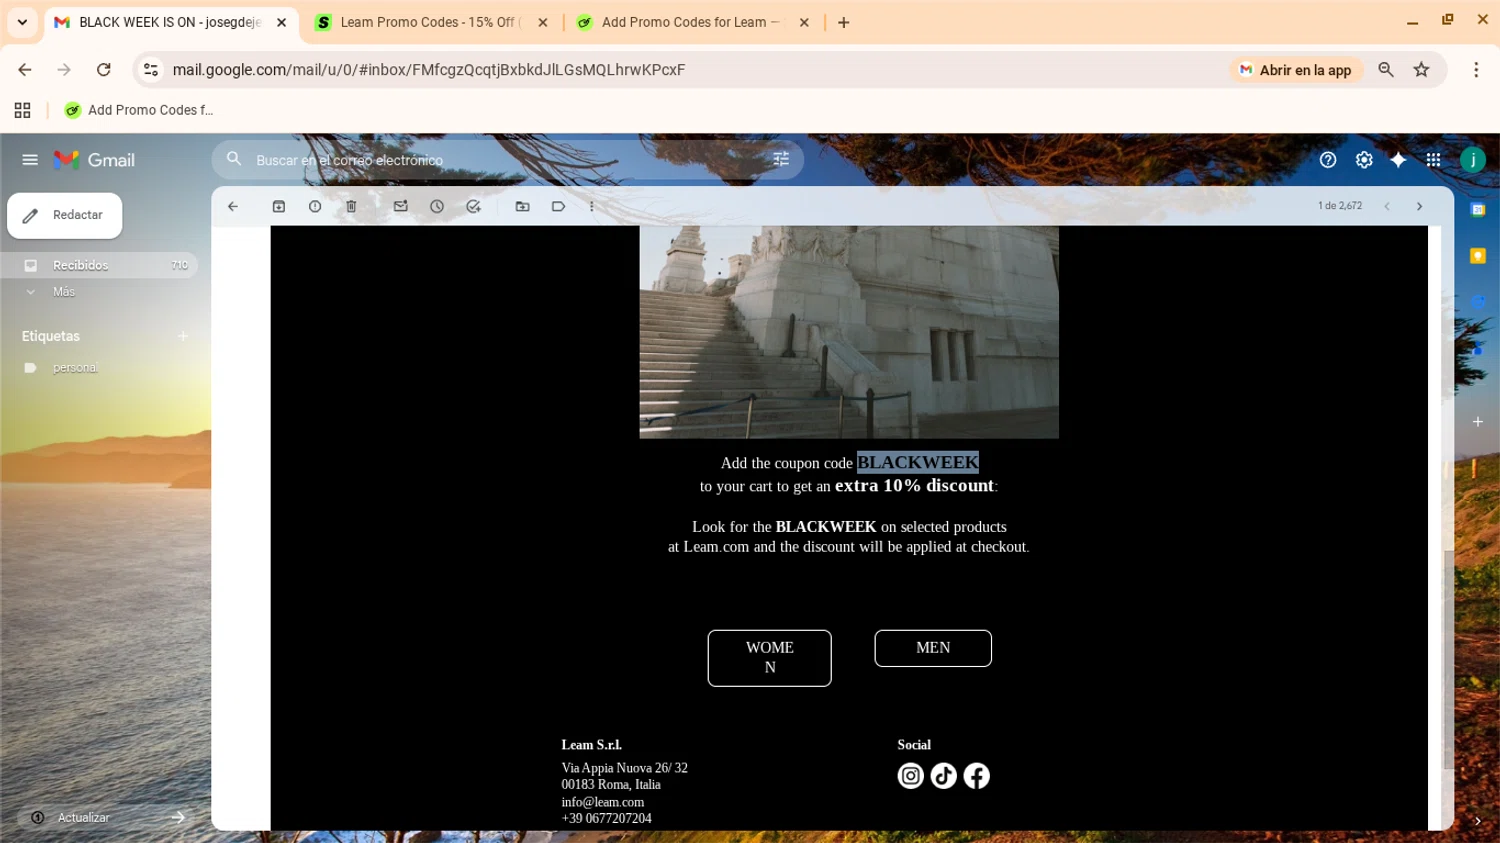The image size is (1500, 843).
Task: Open more options in email toolbar
Action: (592, 207)
